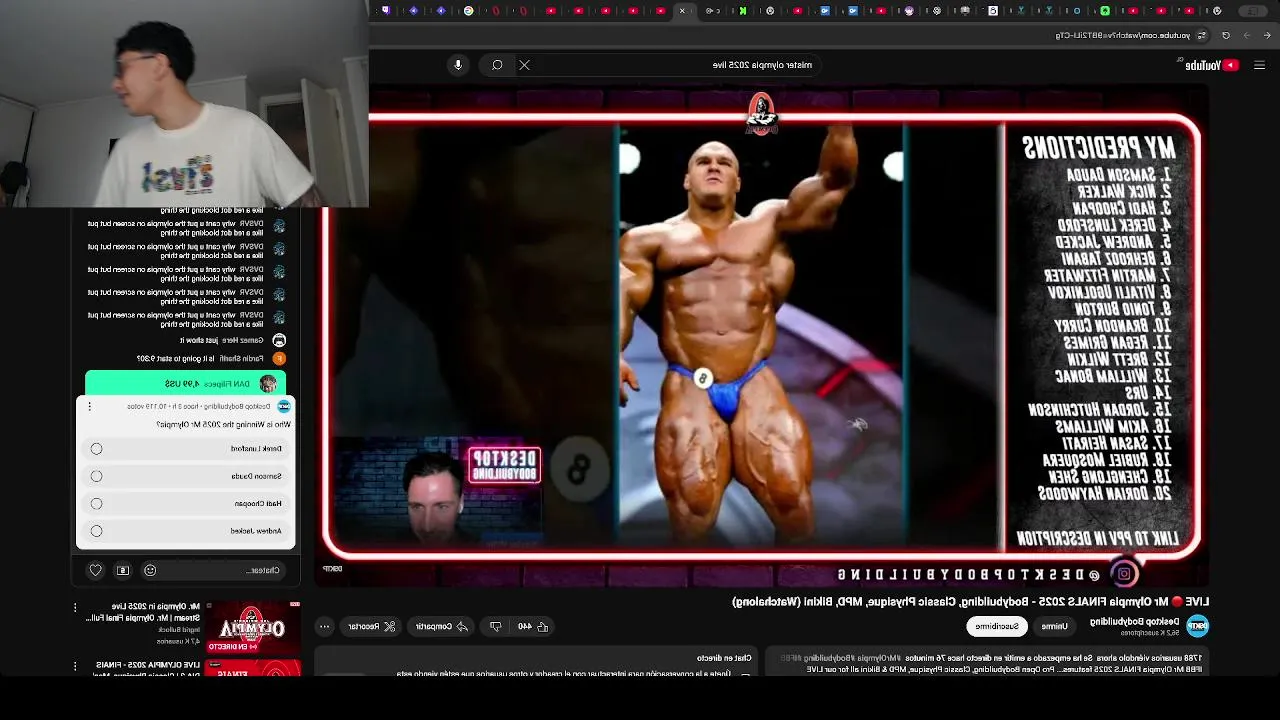Click the Unirme button

pos(1054,626)
